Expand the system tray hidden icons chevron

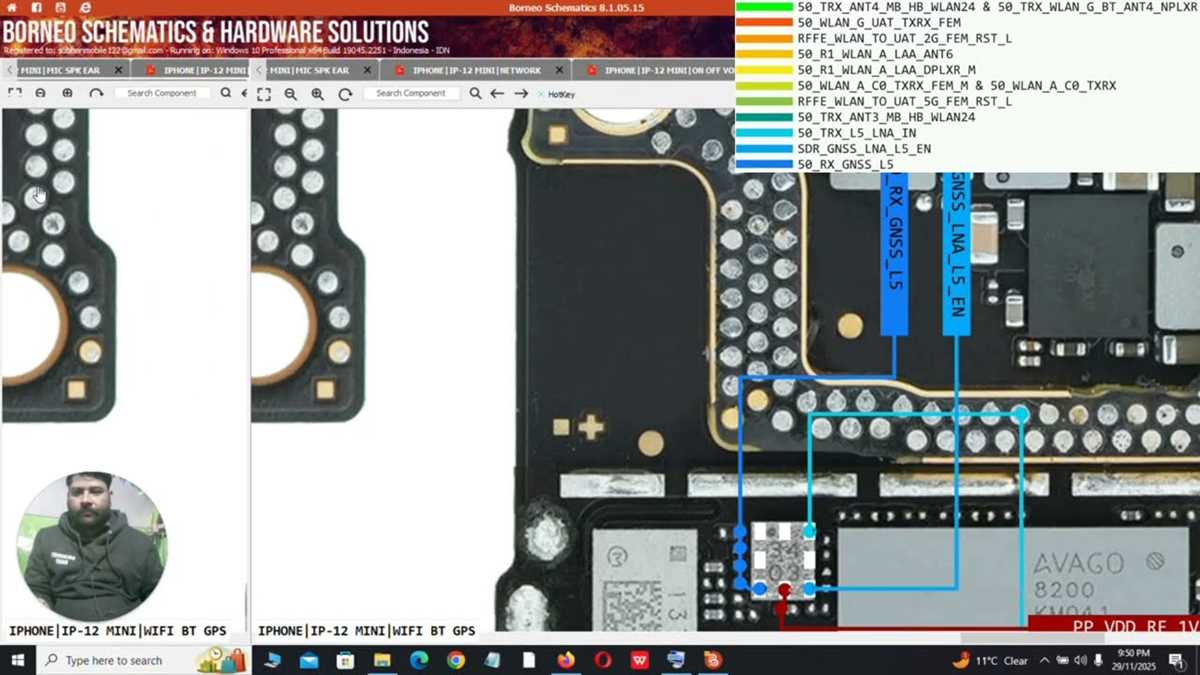point(1044,660)
